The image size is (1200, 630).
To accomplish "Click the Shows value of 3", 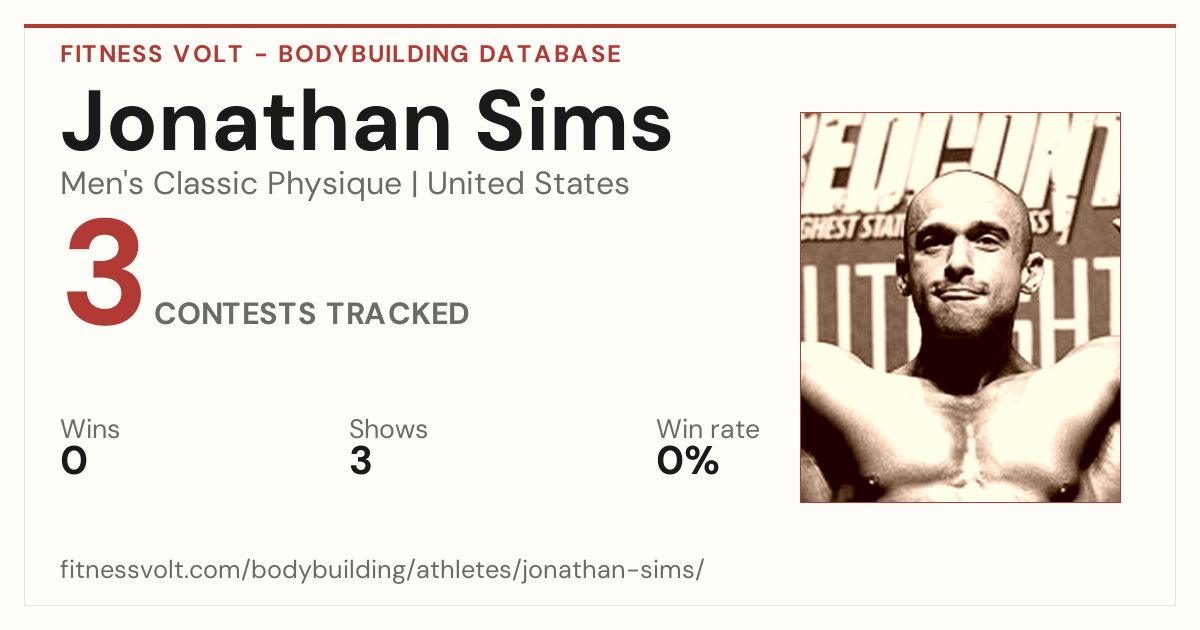I will [361, 461].
